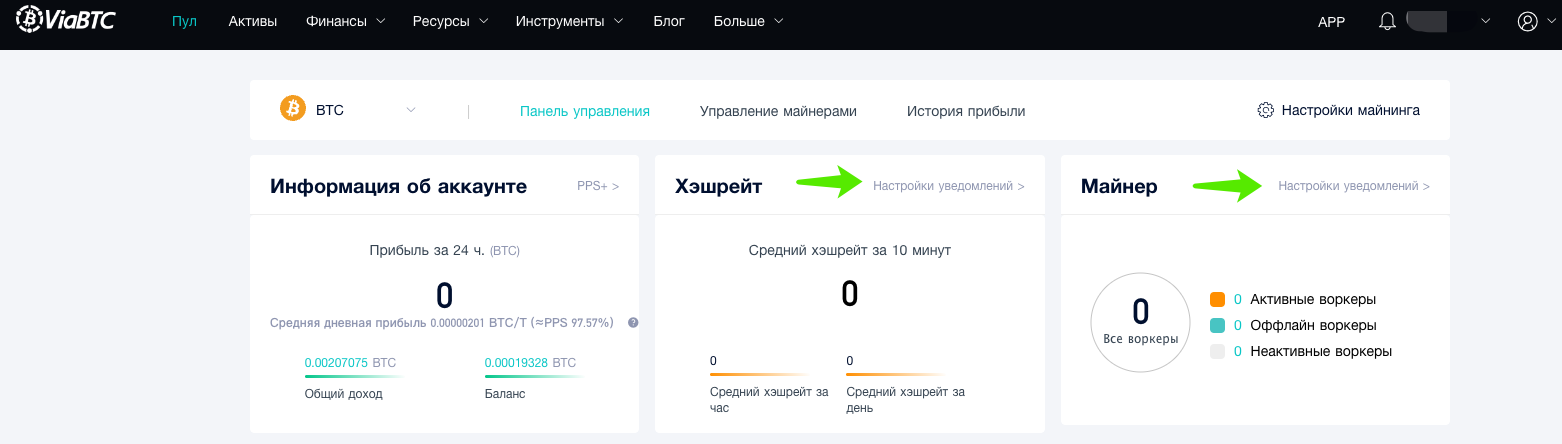Open the Инструменты dropdown menu
Image resolution: width=1562 pixels, height=444 pixels.
(570, 21)
